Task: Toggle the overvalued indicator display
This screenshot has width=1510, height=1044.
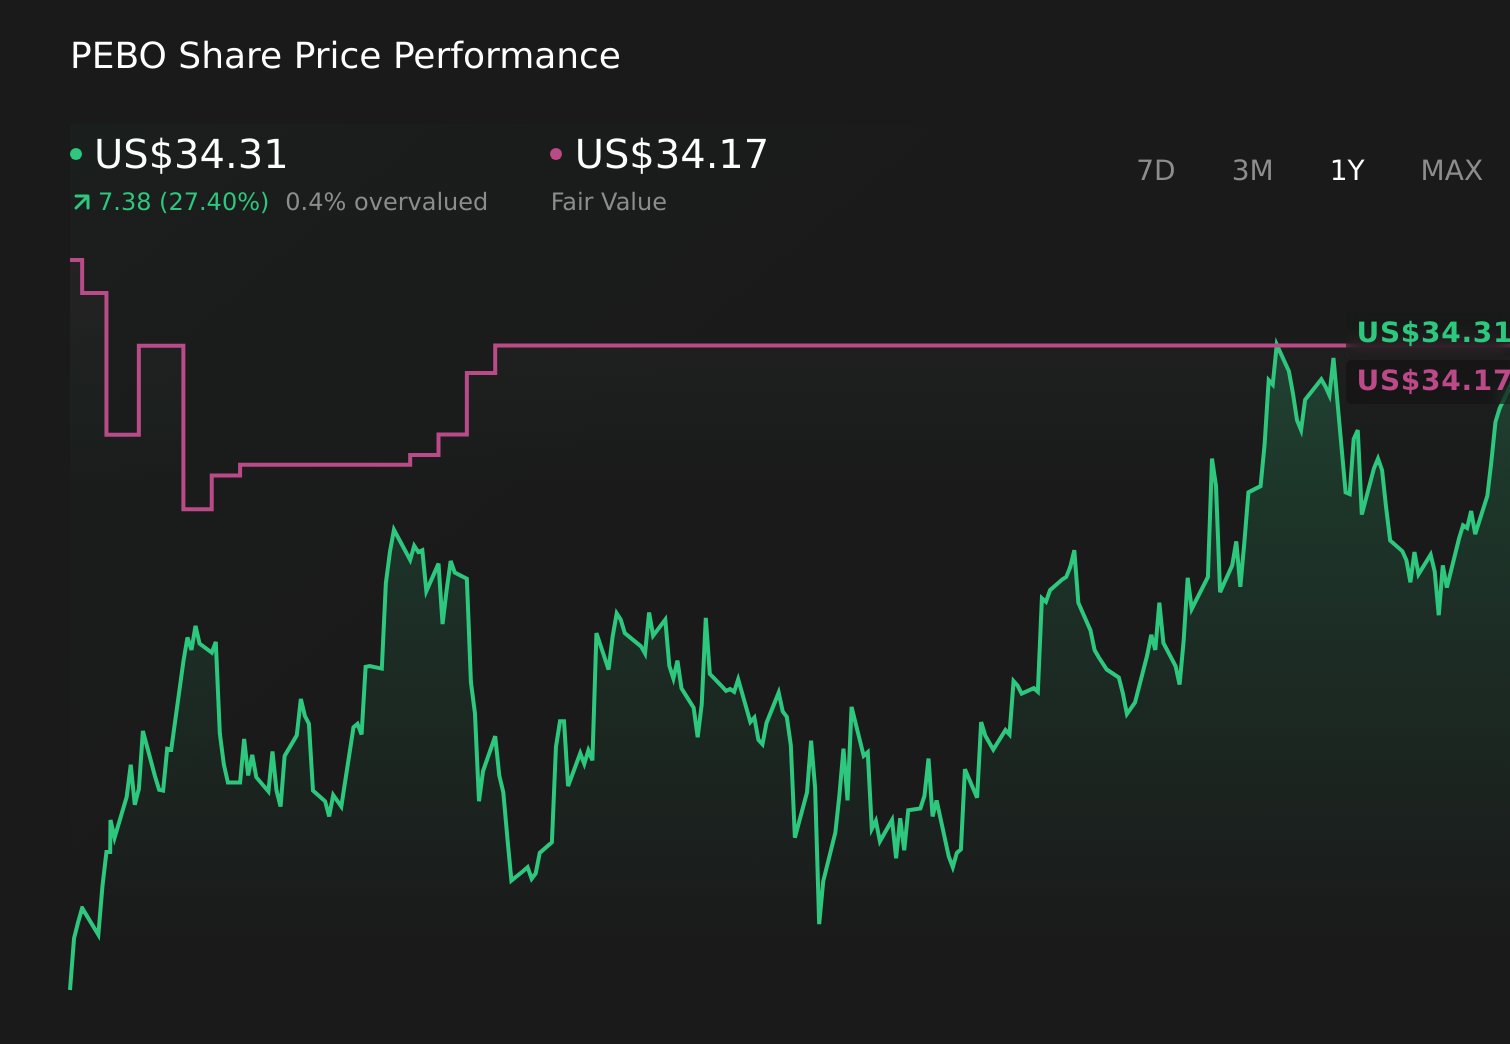Action: pos(387,201)
